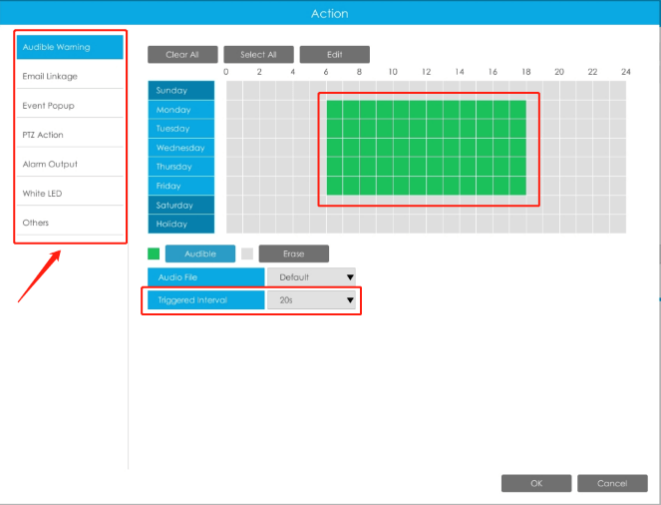
Task: Expand the Audio File dropdown
Action: click(x=312, y=277)
